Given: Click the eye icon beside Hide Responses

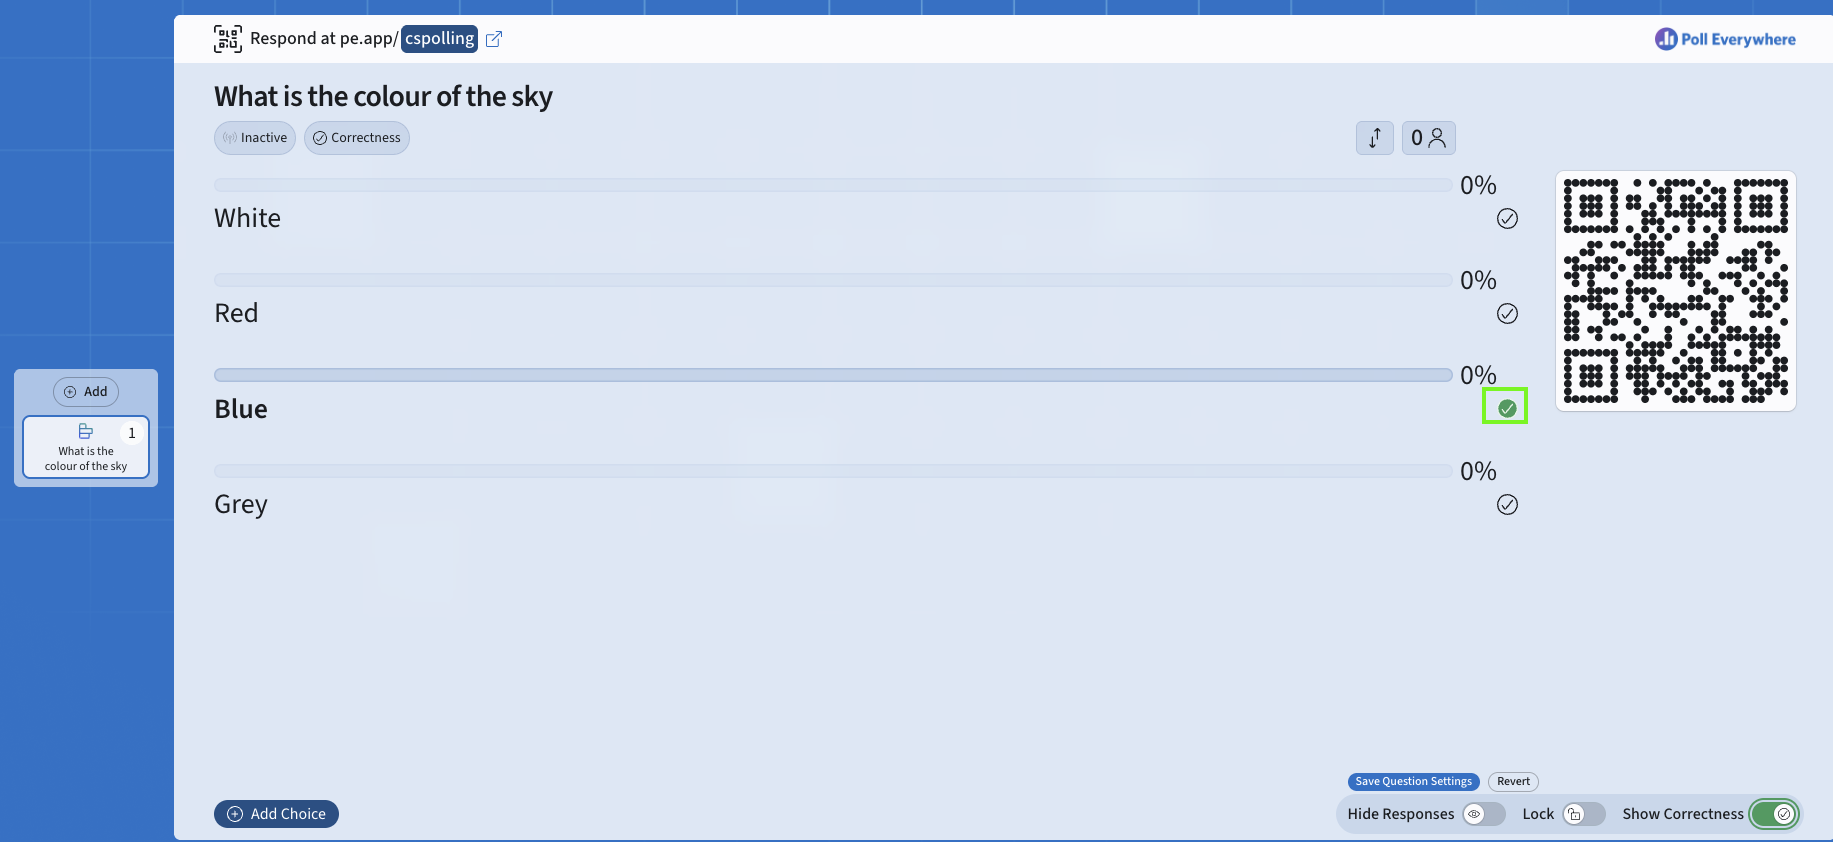Looking at the screenshot, I should [x=1474, y=814].
